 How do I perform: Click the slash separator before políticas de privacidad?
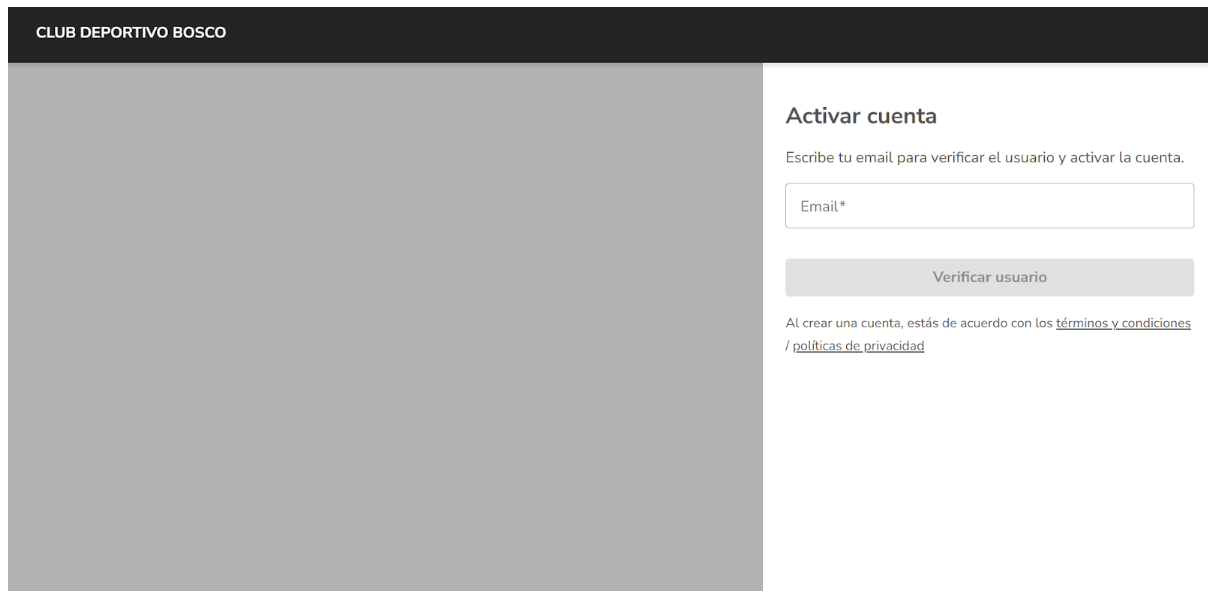787,346
